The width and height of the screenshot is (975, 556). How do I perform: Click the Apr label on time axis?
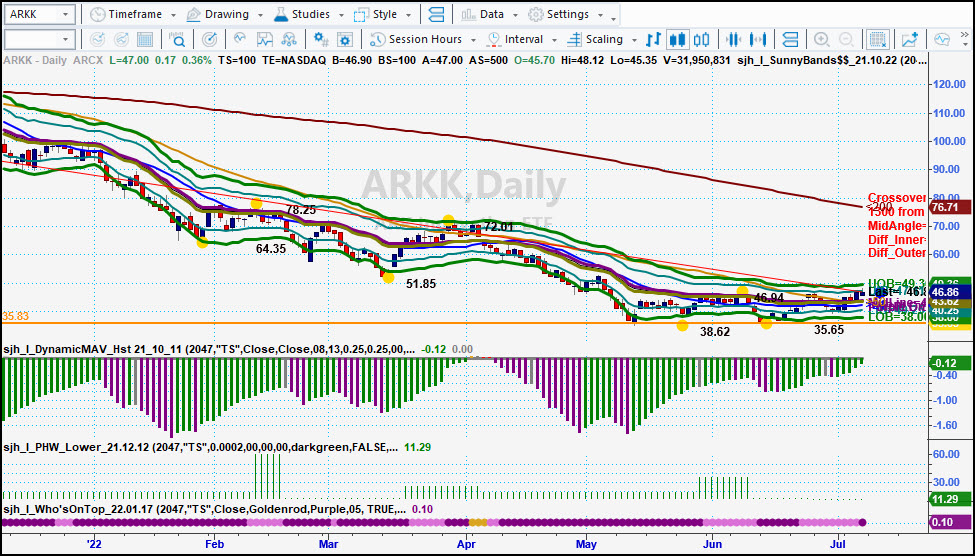tap(466, 544)
